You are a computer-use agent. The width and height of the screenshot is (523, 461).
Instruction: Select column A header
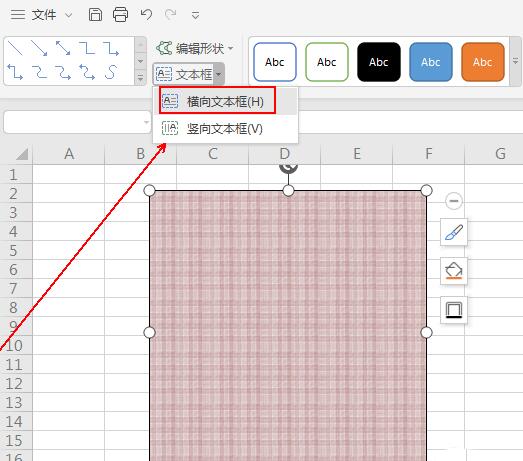point(69,154)
